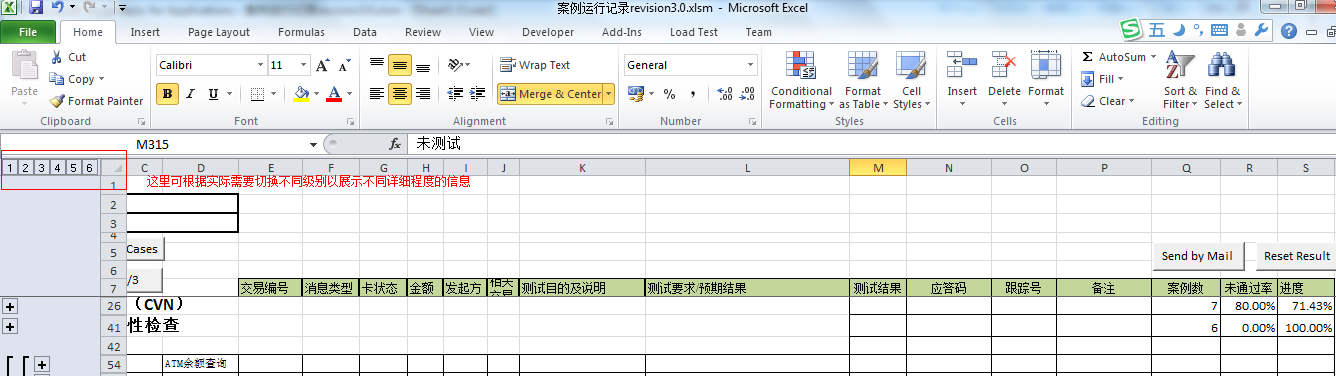Apply the red font color

coord(333,94)
